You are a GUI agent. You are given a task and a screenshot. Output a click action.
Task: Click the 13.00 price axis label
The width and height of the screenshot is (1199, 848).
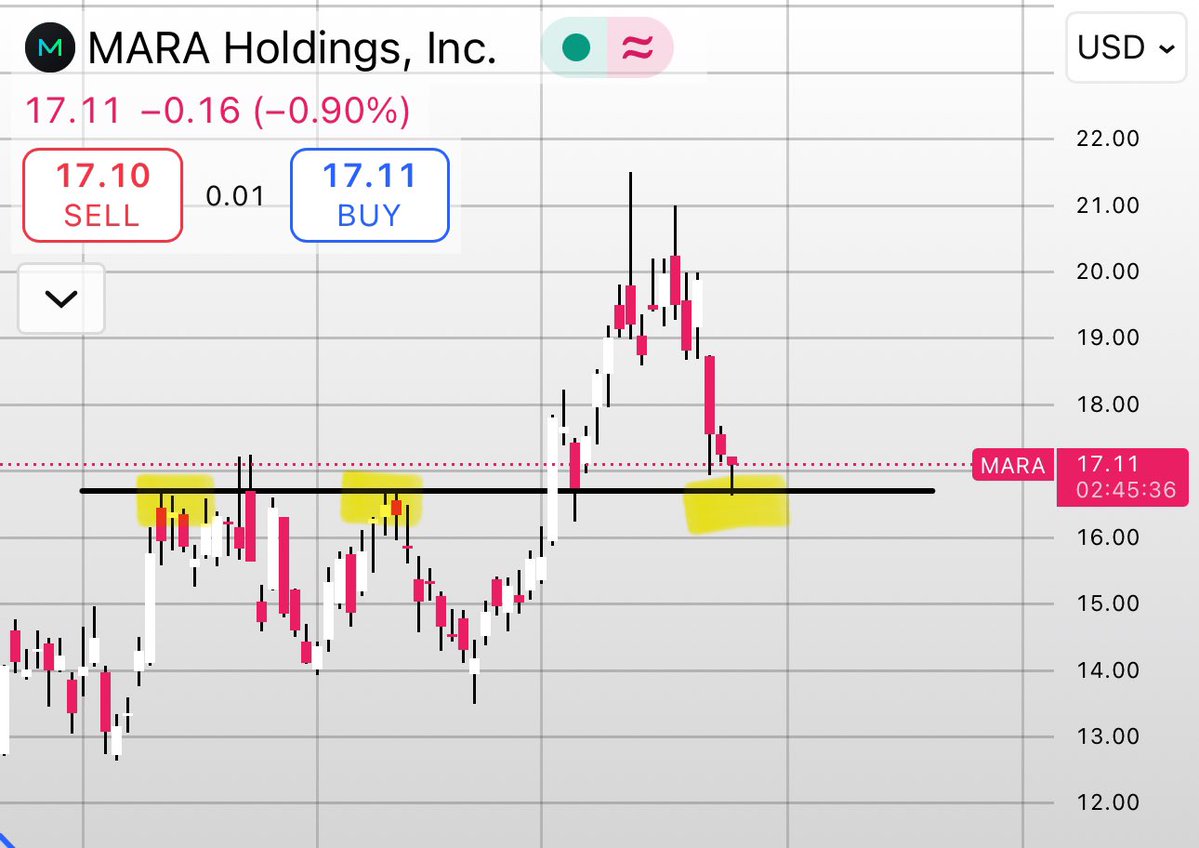pyautogui.click(x=1108, y=736)
